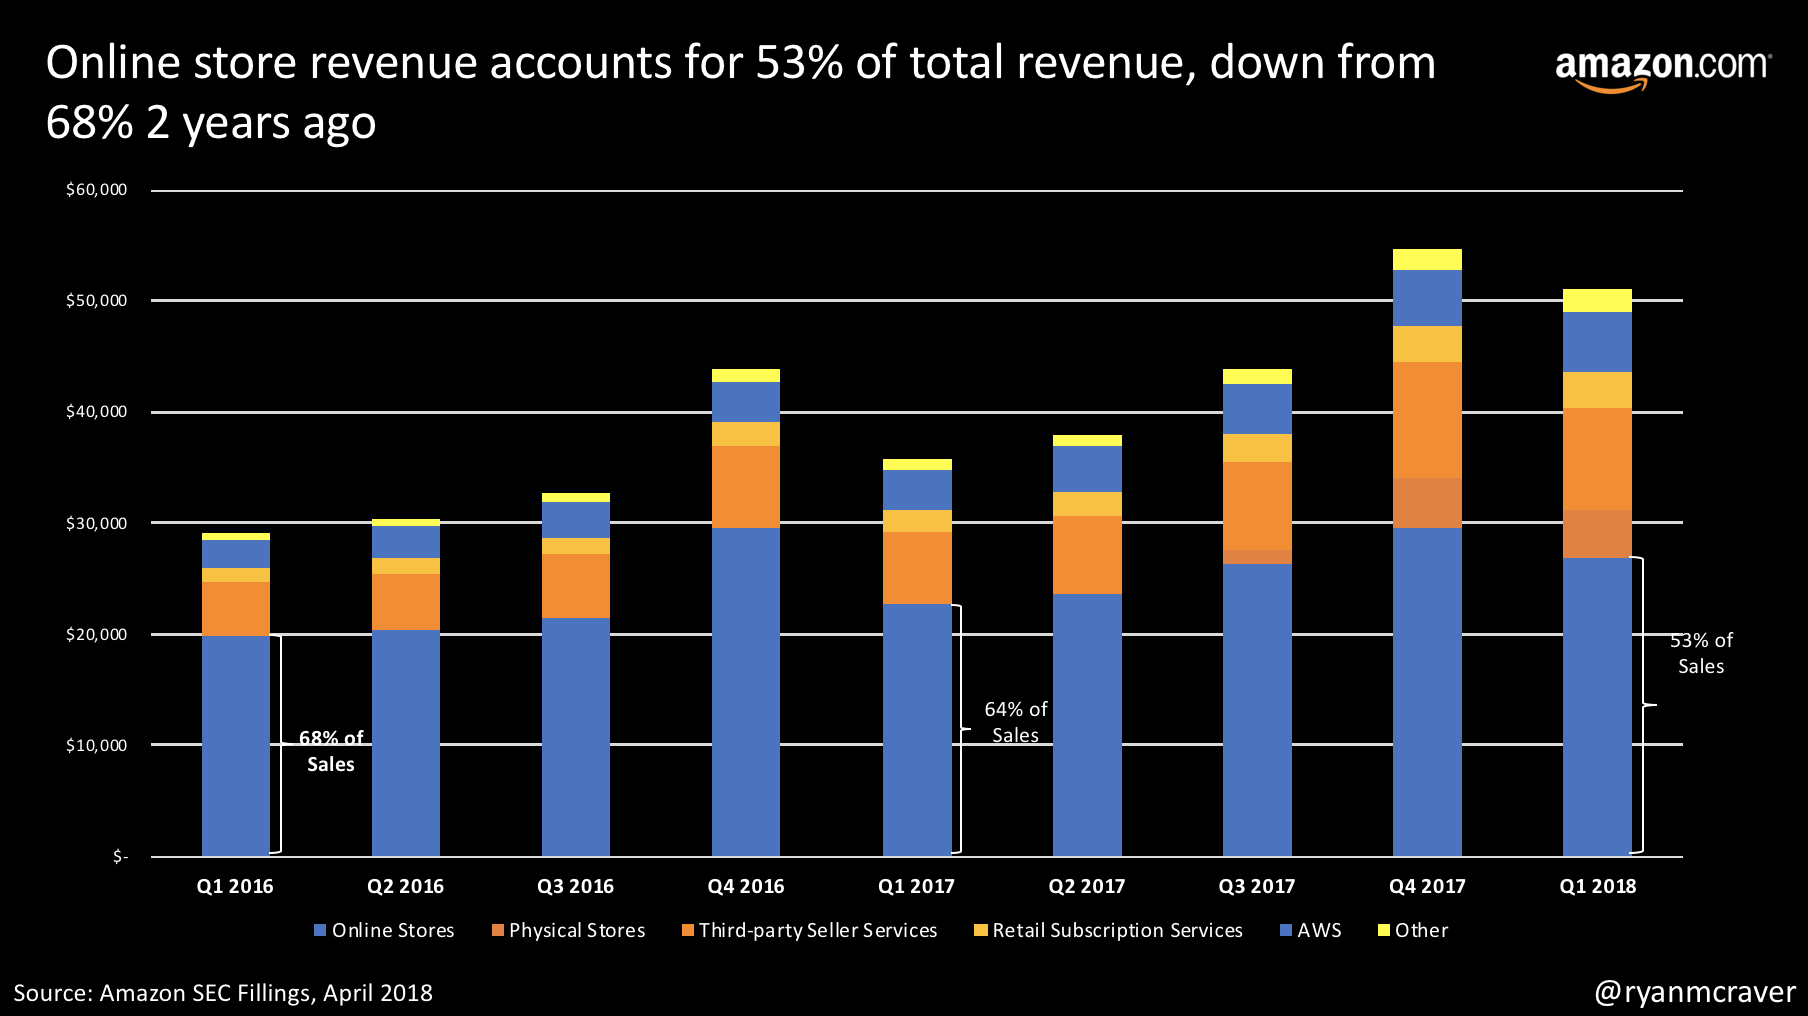Select the Q1 2018 Physical Stores bar segment
This screenshot has height=1016, width=1808.
coord(1597,534)
